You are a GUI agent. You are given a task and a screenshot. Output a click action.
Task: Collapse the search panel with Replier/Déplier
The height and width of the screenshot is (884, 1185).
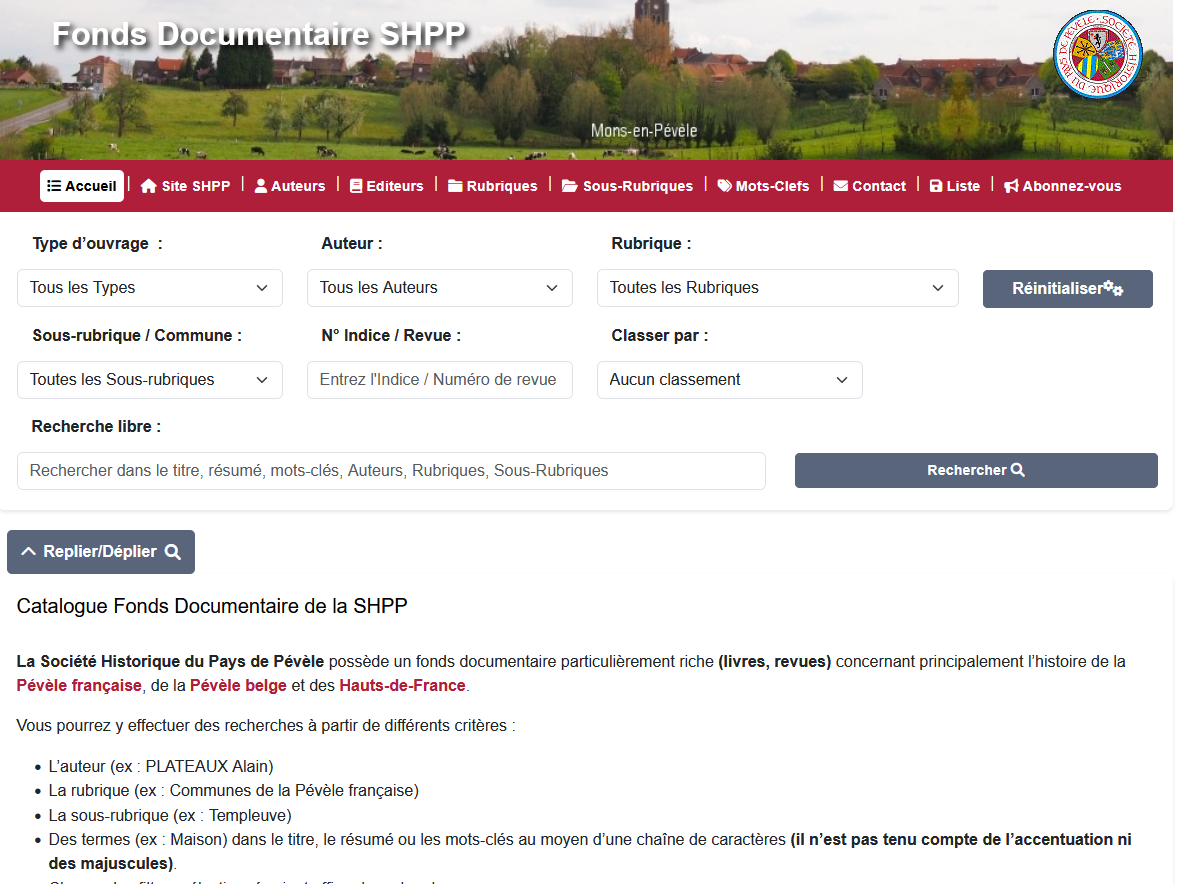tap(100, 551)
